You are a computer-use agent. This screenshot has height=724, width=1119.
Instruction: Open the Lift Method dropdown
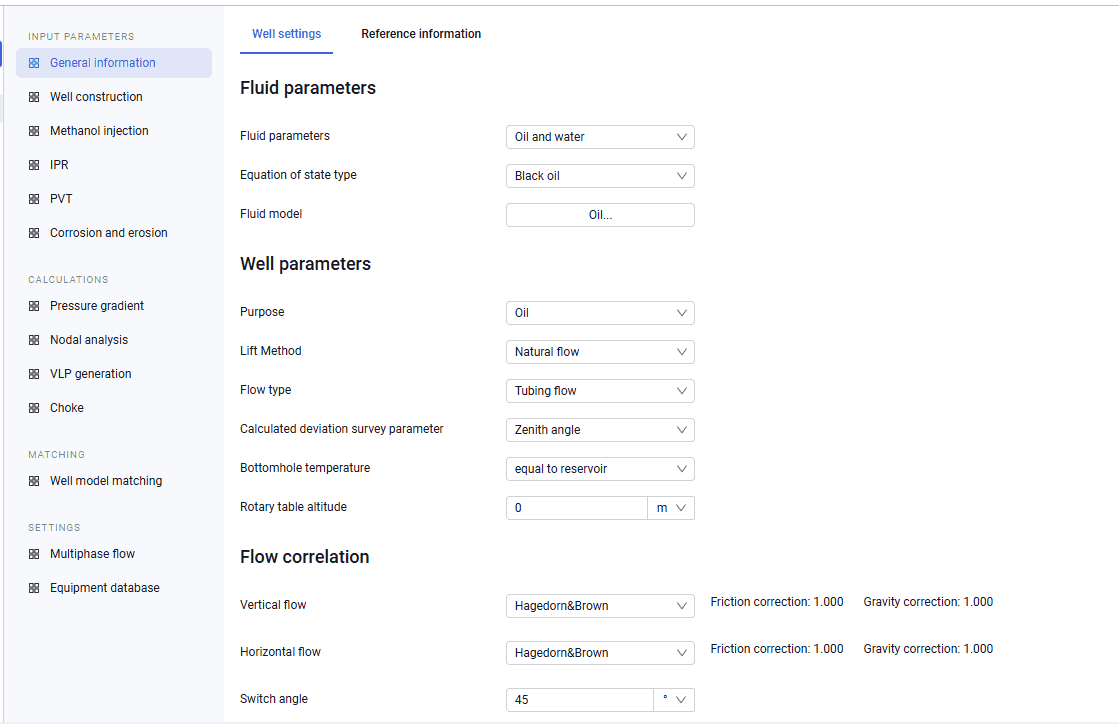[x=600, y=352]
